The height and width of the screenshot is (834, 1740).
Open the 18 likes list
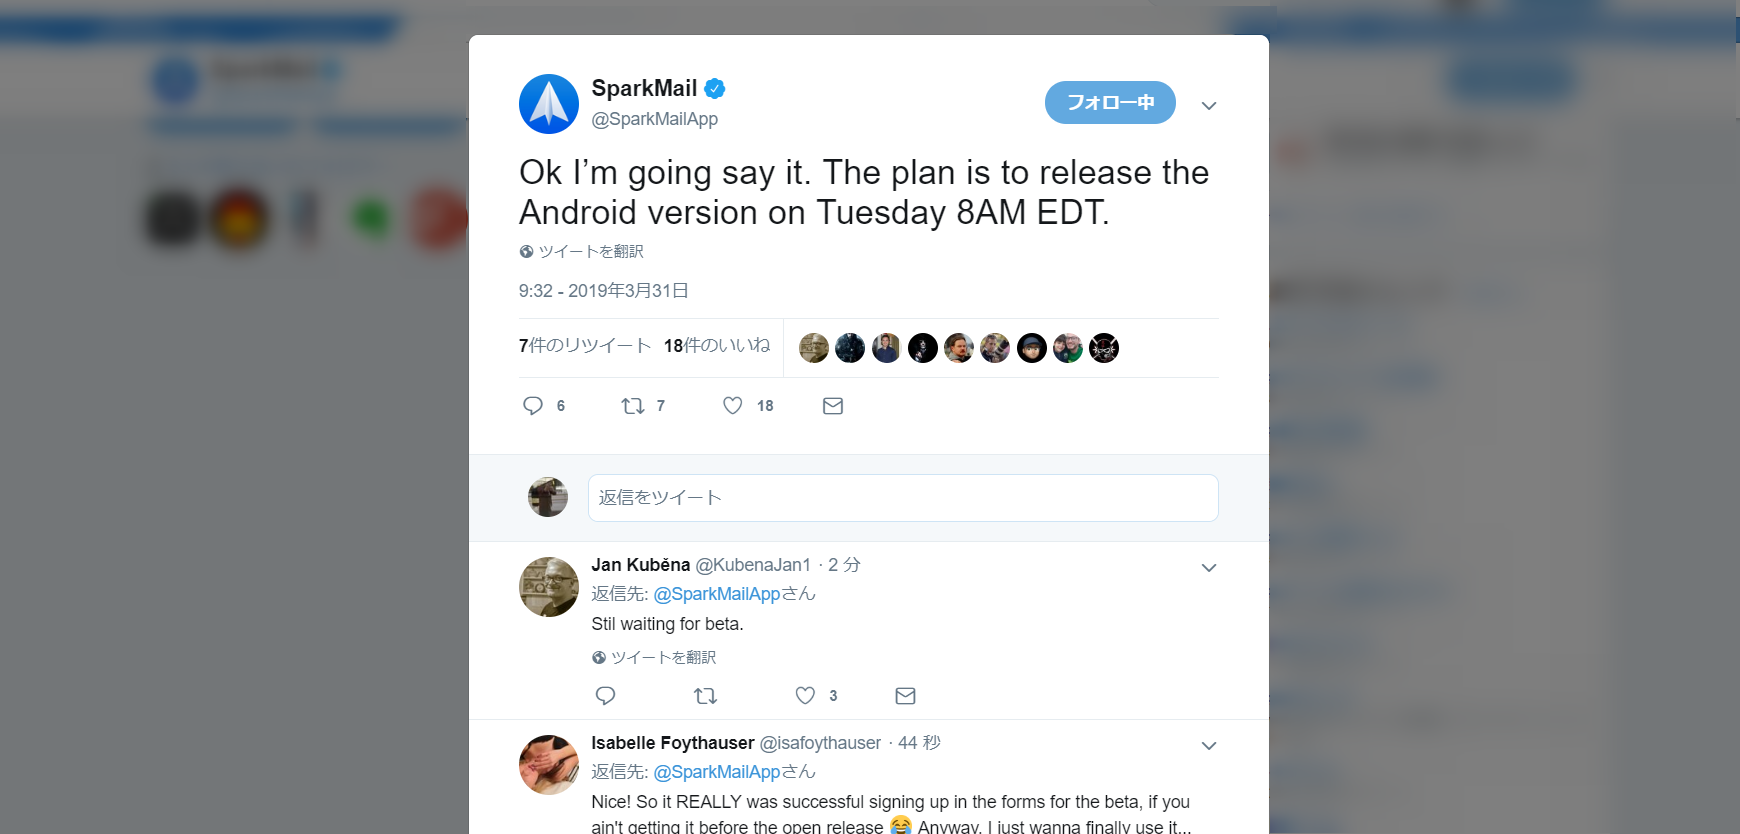717,345
